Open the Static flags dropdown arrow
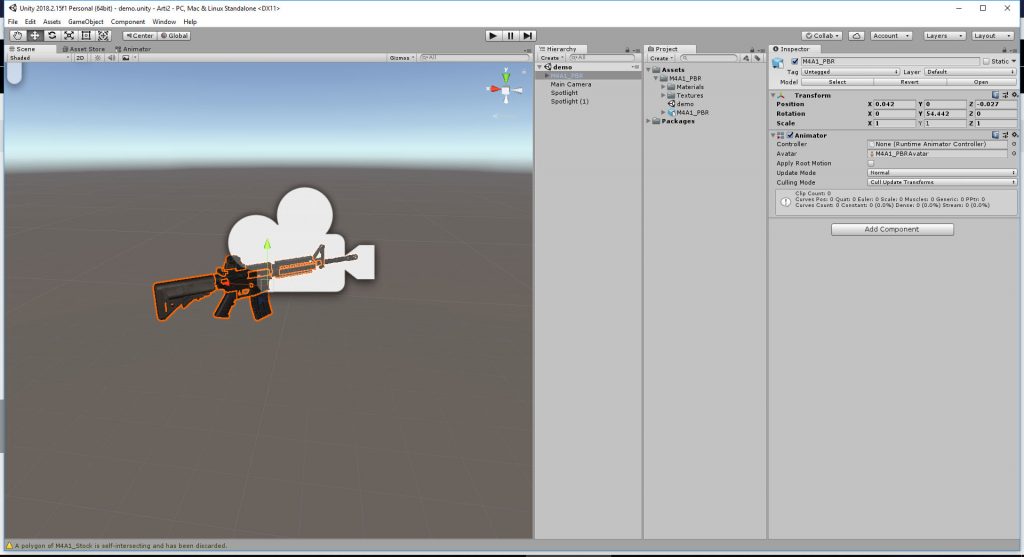The image size is (1024, 557). click(x=1014, y=61)
